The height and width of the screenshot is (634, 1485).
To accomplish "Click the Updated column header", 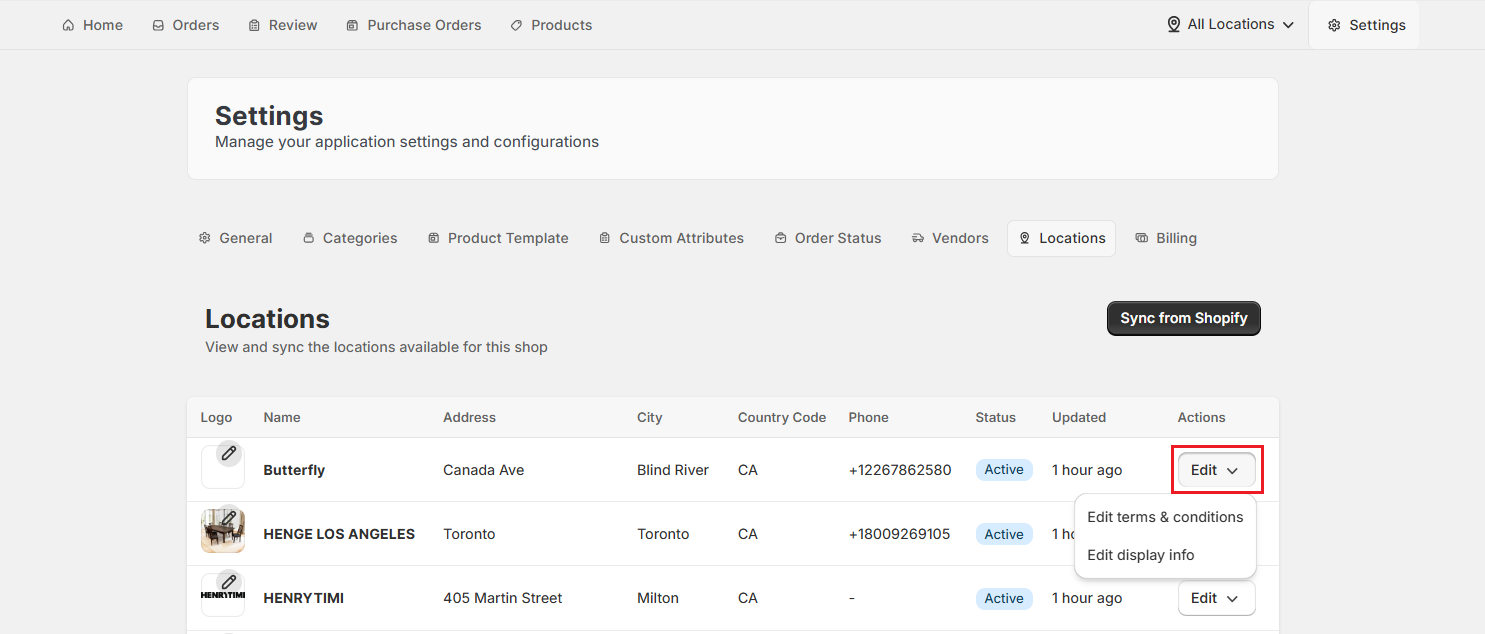I will click(x=1079, y=417).
